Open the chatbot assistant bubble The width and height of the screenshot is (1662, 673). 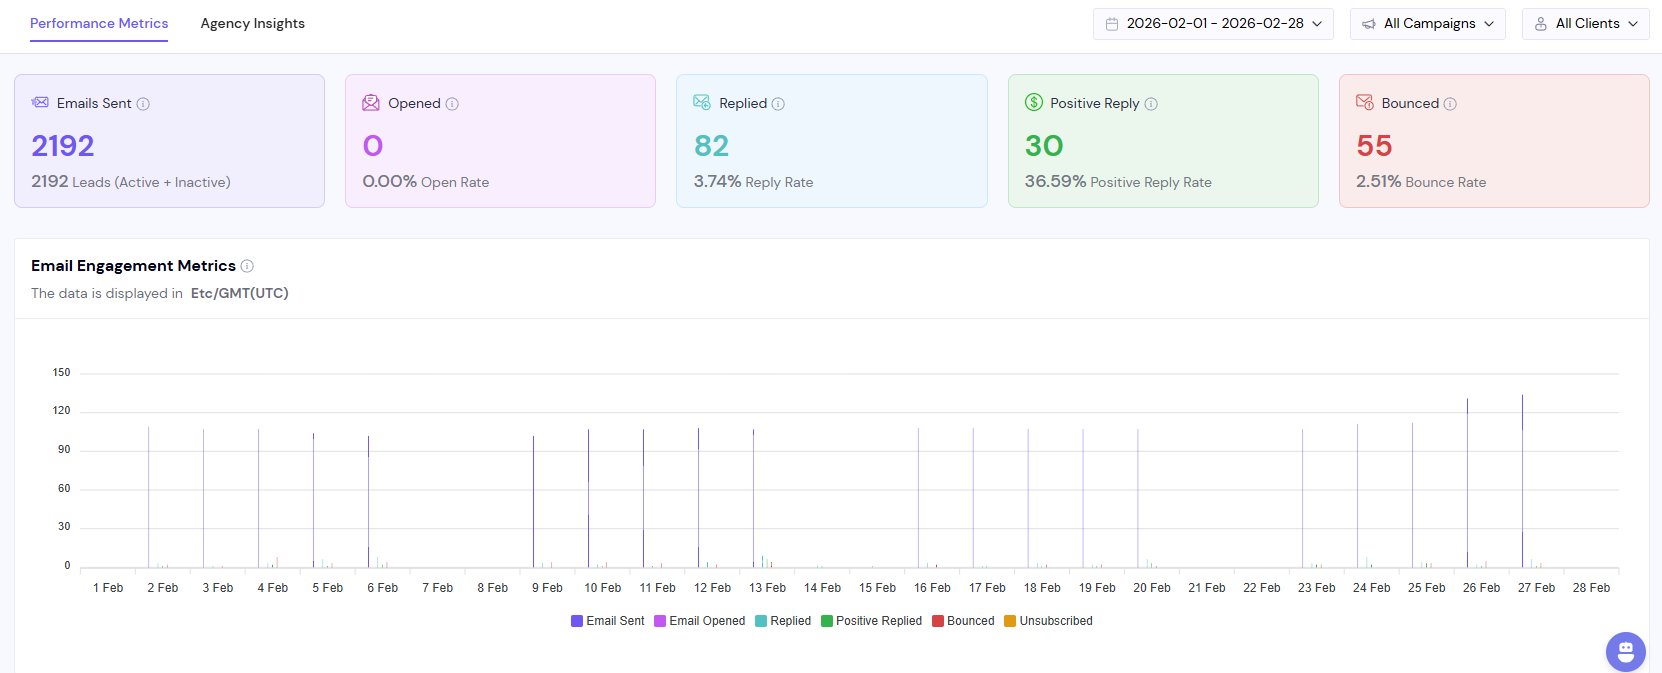pos(1626,652)
